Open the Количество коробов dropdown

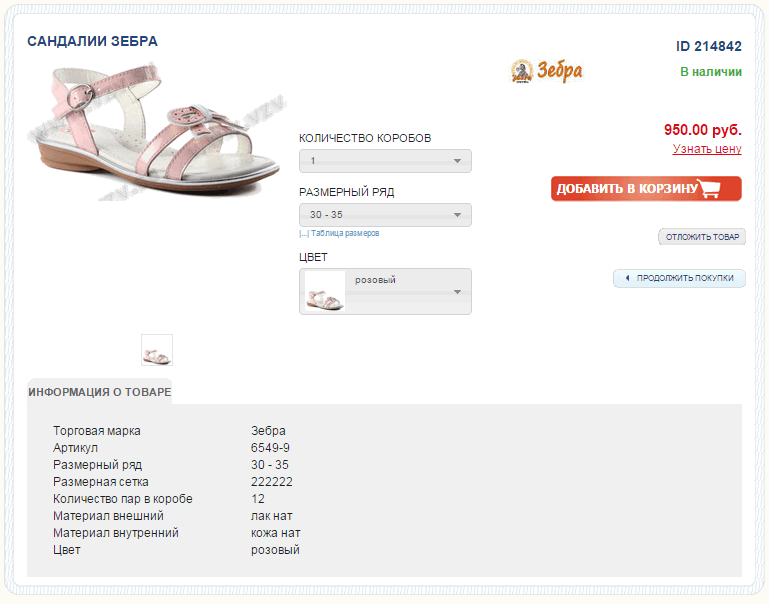[x=385, y=161]
